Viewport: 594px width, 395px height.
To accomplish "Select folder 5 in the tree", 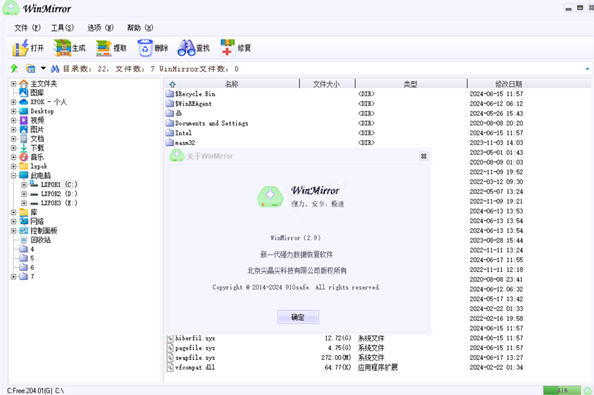I will coord(32,258).
